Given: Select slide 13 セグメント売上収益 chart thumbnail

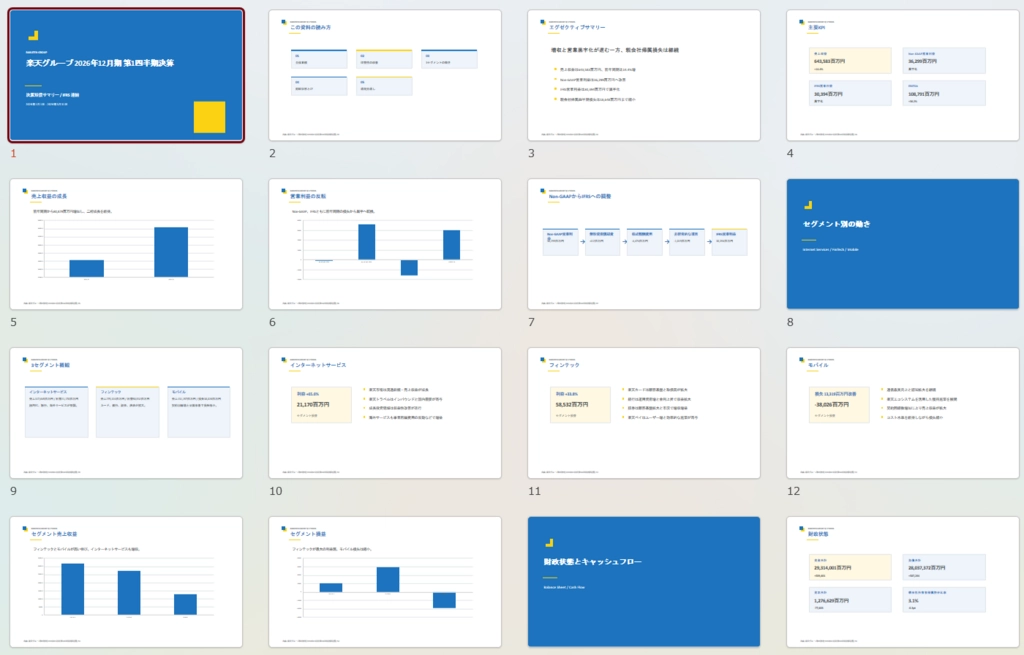Looking at the screenshot, I should pos(126,582).
